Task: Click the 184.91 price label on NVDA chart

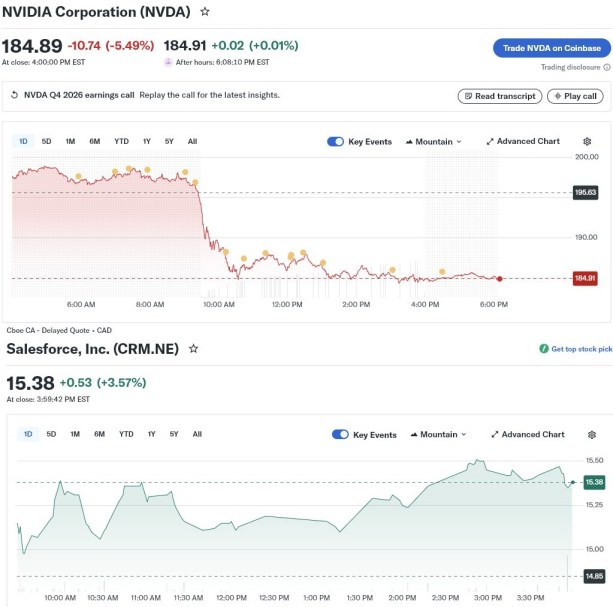Action: tap(585, 278)
